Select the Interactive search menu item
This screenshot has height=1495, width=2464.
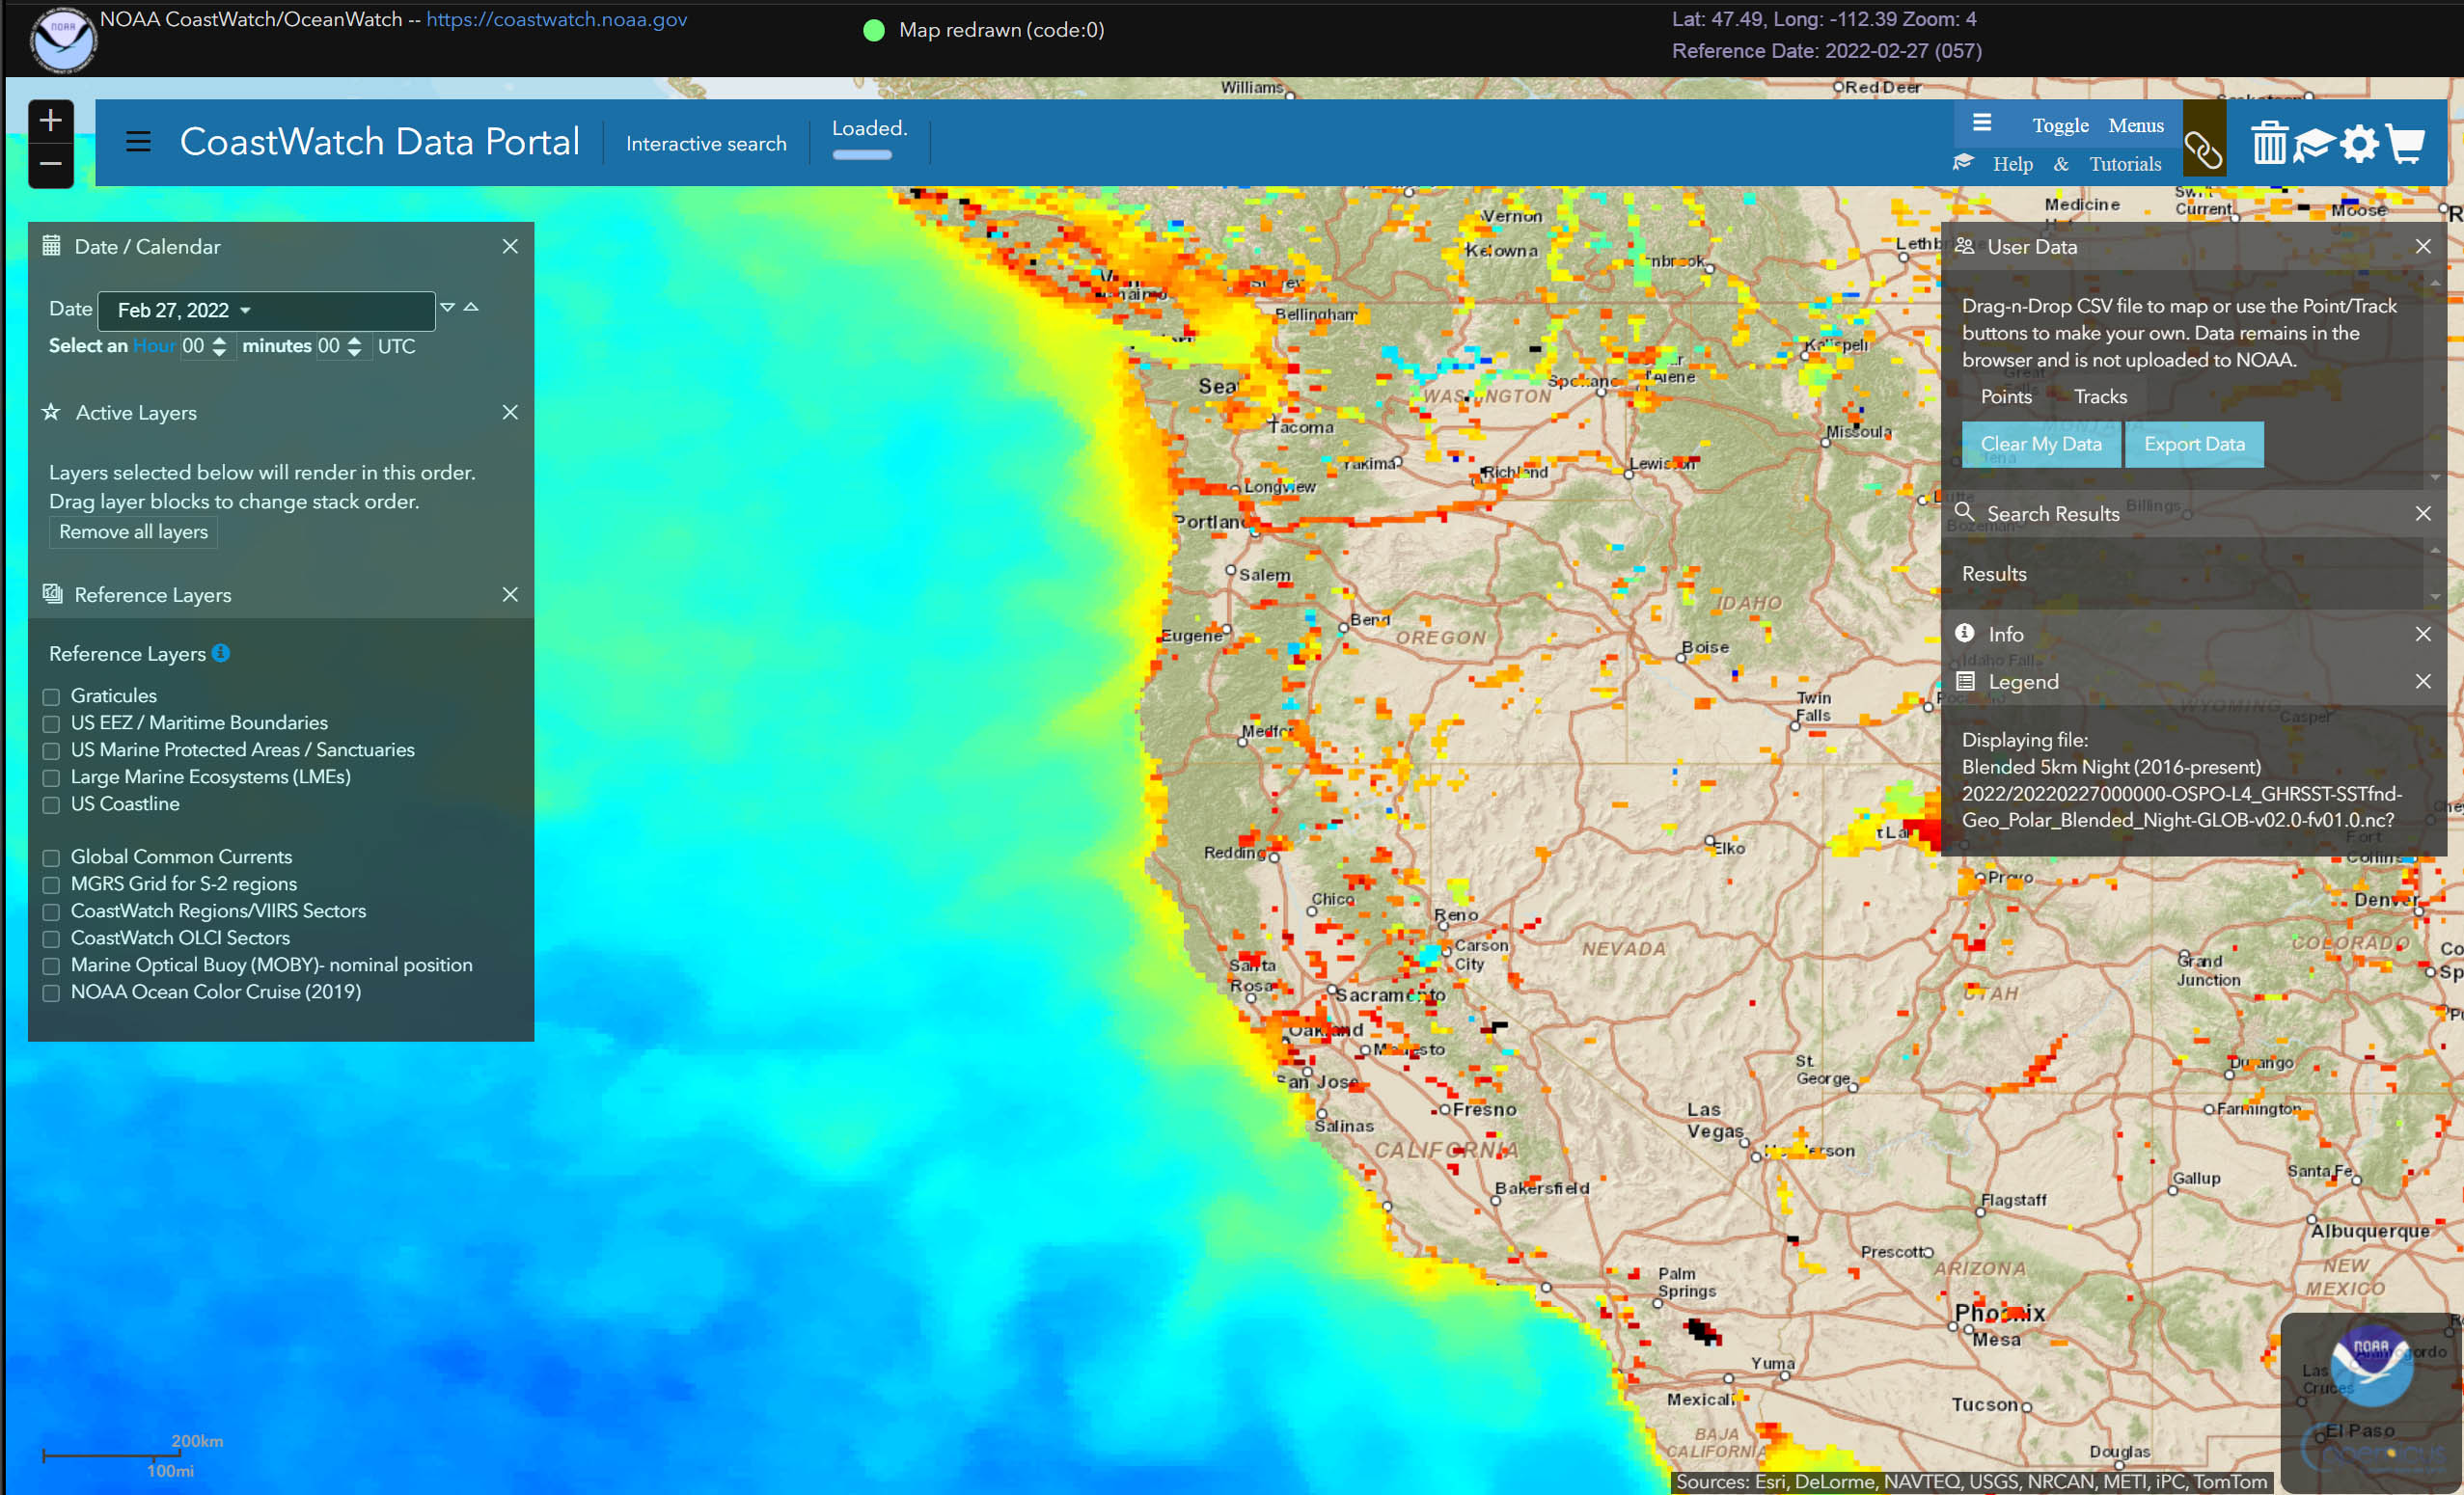705,144
